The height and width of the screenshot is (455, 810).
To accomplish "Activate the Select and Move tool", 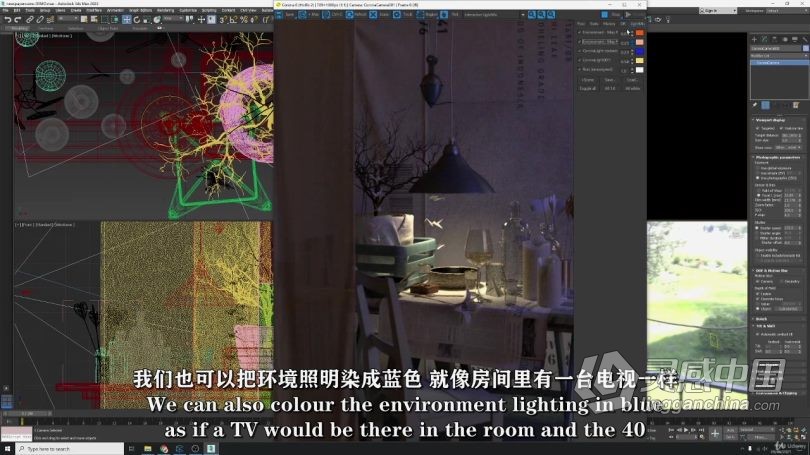I will pyautogui.click(x=127, y=20).
